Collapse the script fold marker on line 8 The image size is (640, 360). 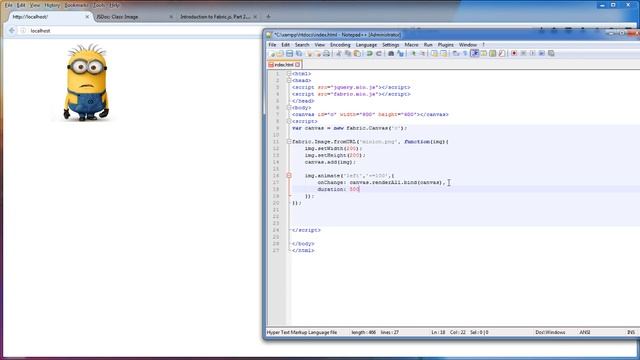tap(289, 121)
